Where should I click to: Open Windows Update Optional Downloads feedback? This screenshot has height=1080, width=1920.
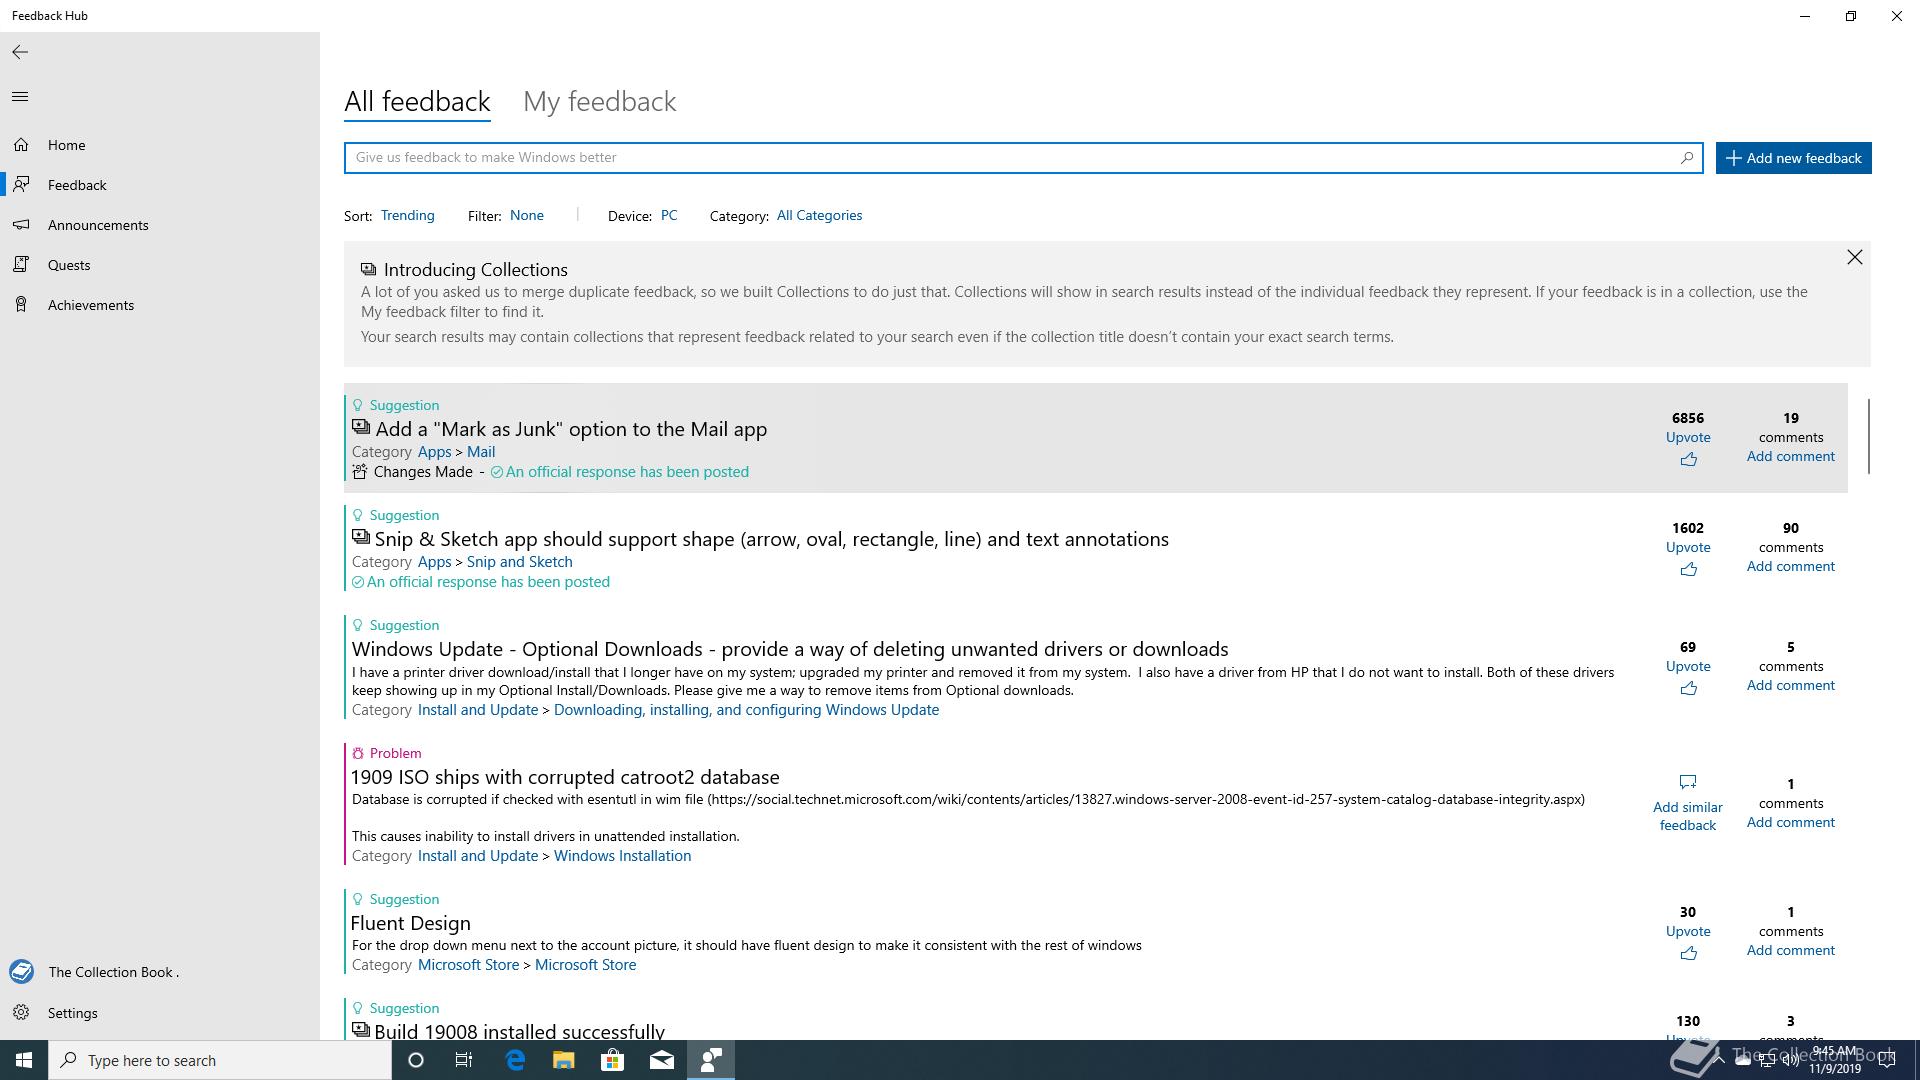point(790,649)
